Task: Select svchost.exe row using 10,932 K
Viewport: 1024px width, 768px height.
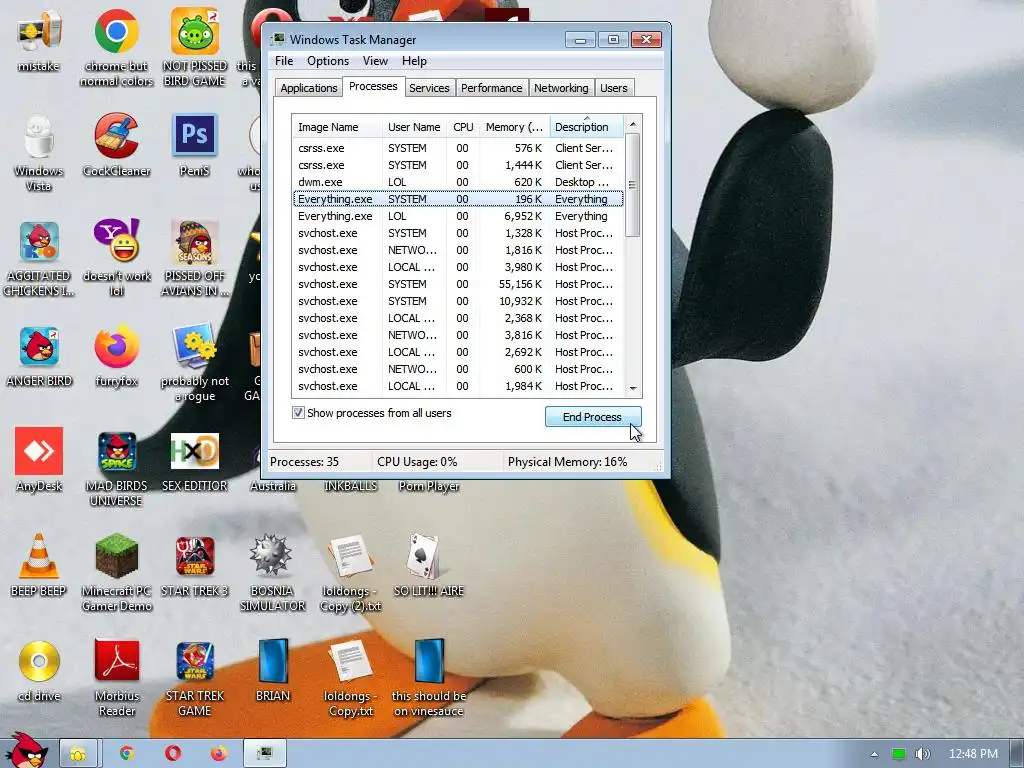Action: [x=458, y=301]
